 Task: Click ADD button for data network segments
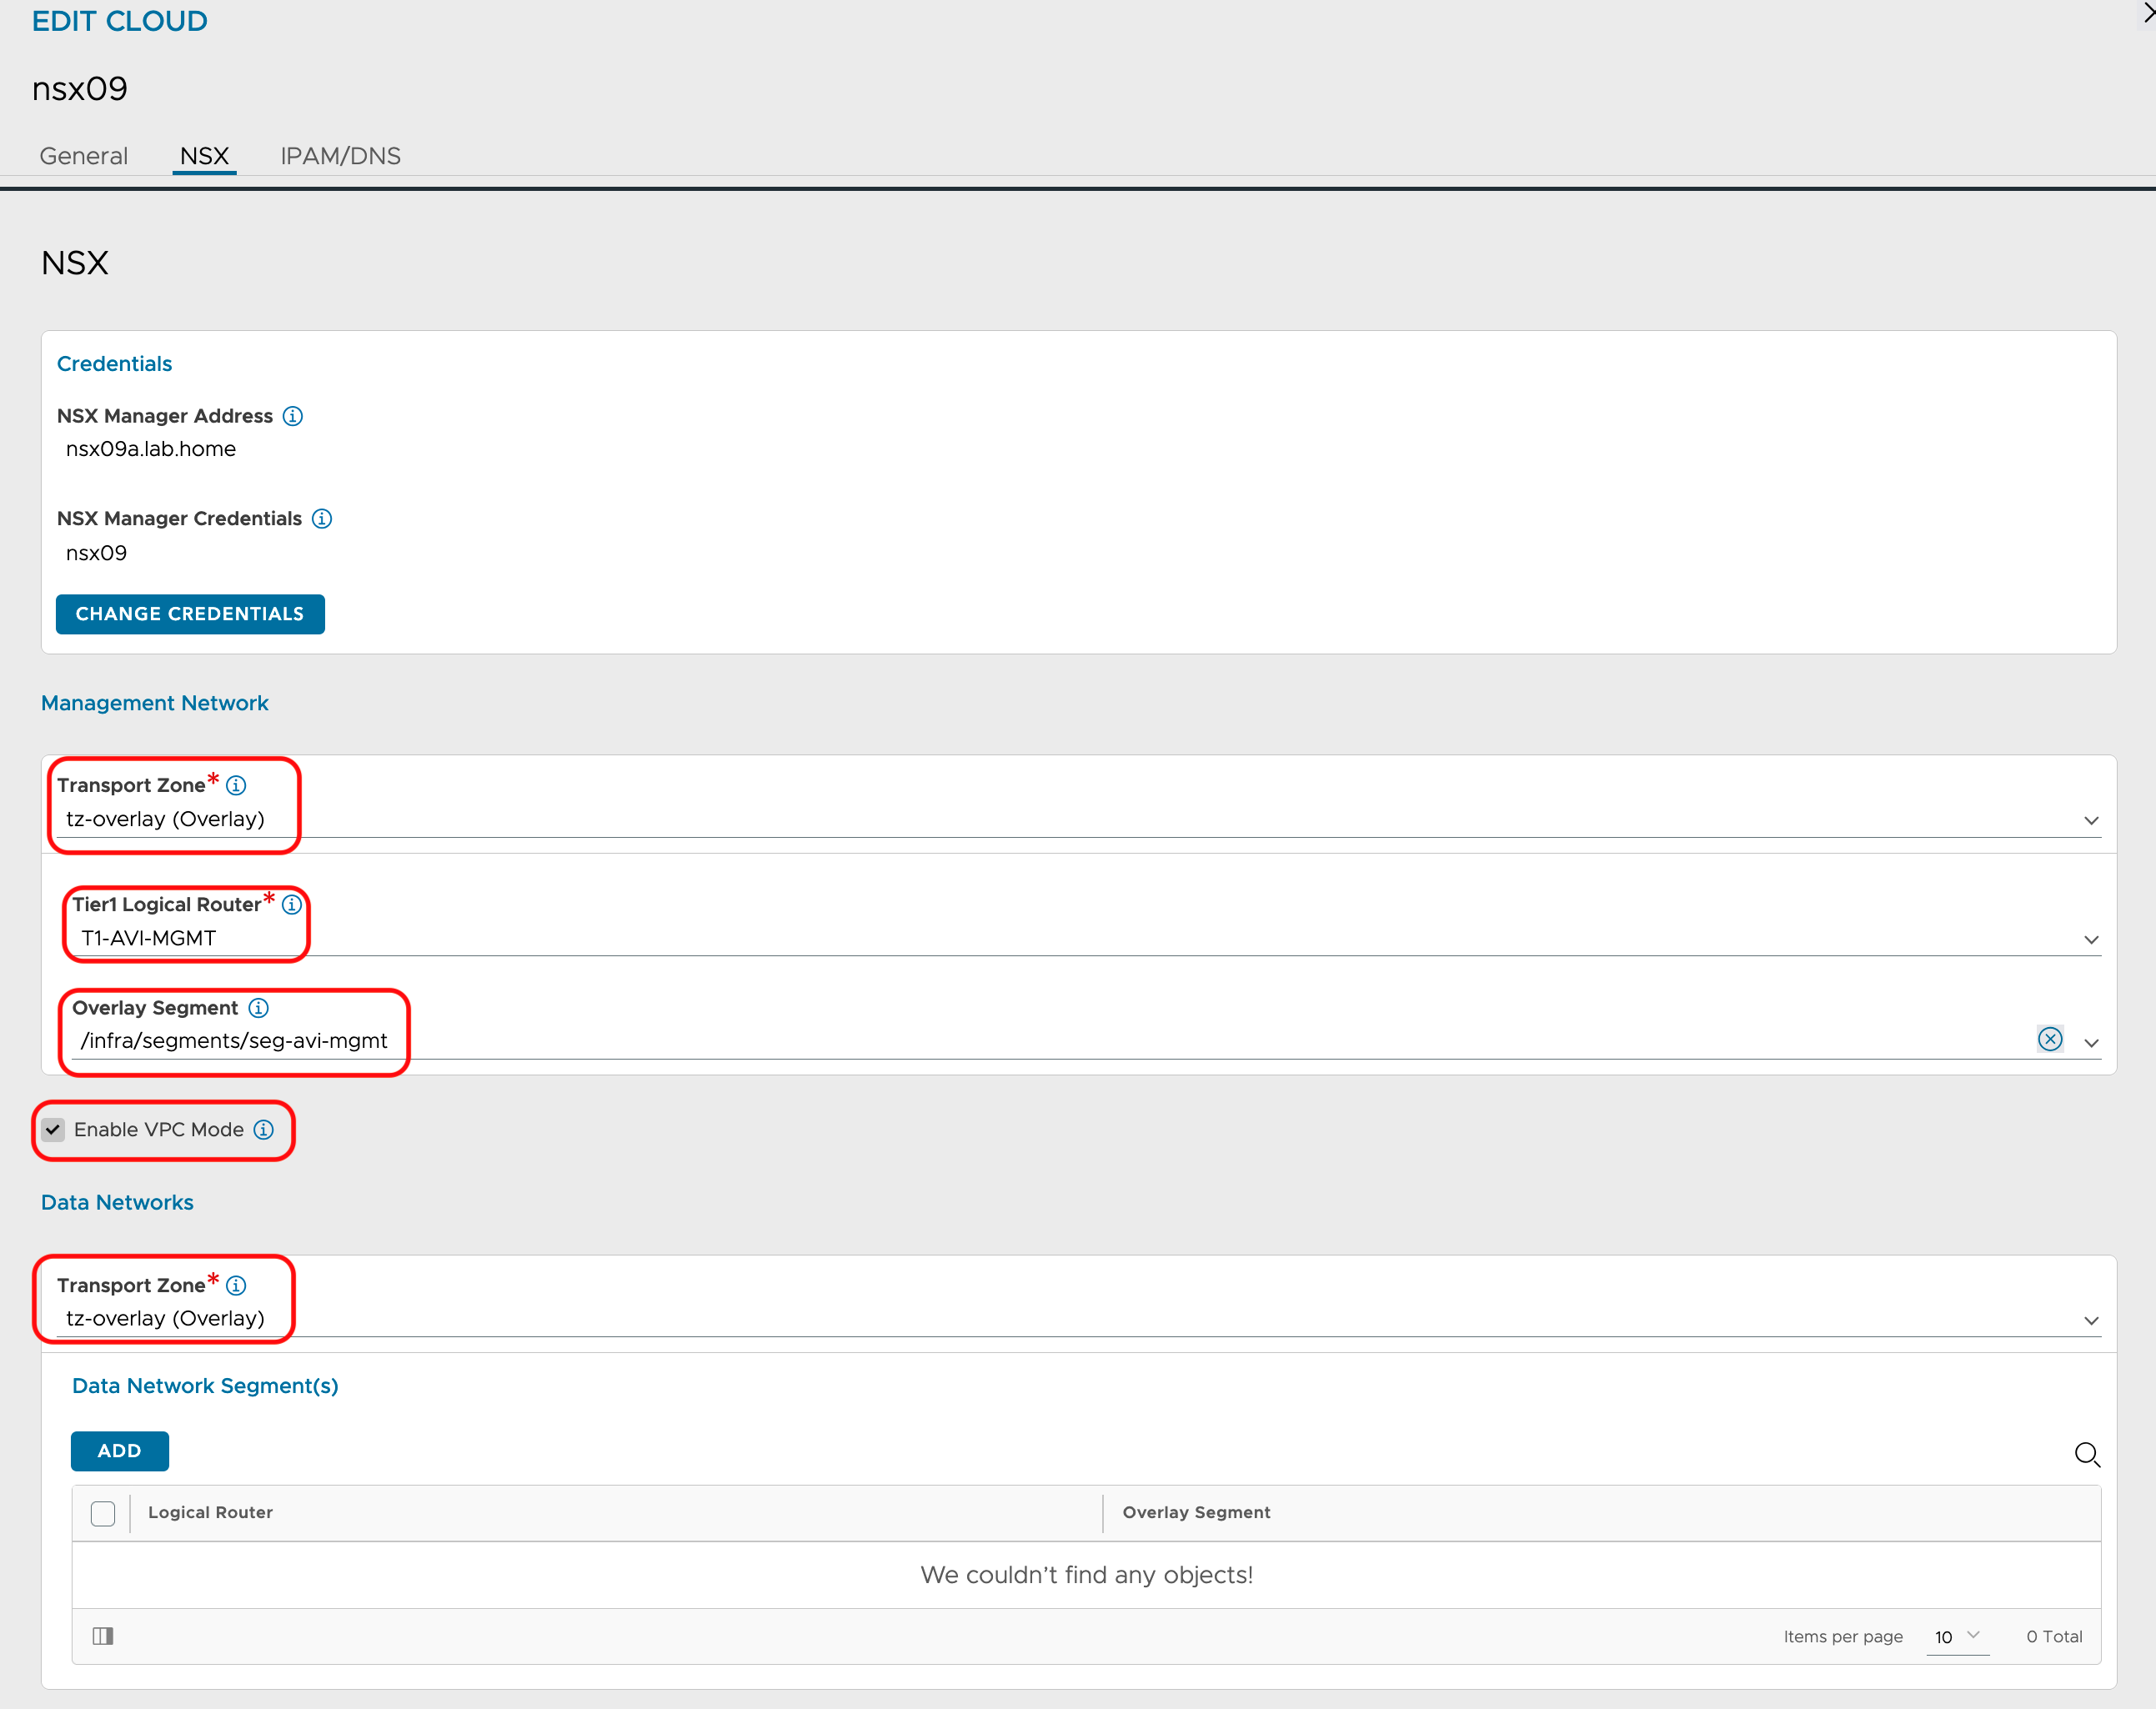(x=119, y=1451)
